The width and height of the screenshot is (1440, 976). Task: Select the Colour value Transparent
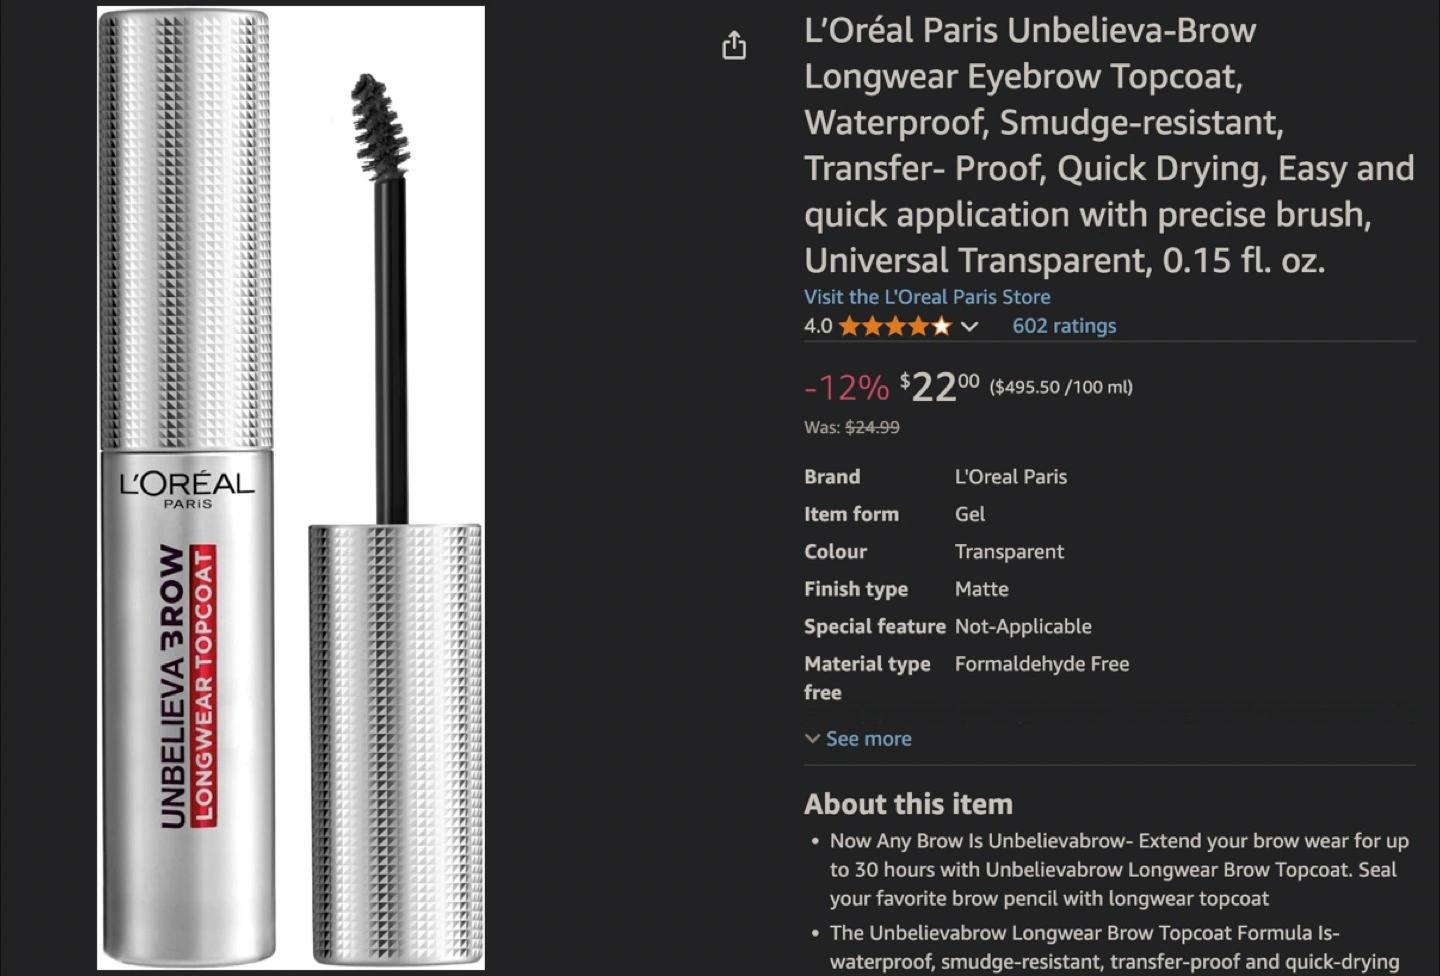(1009, 552)
